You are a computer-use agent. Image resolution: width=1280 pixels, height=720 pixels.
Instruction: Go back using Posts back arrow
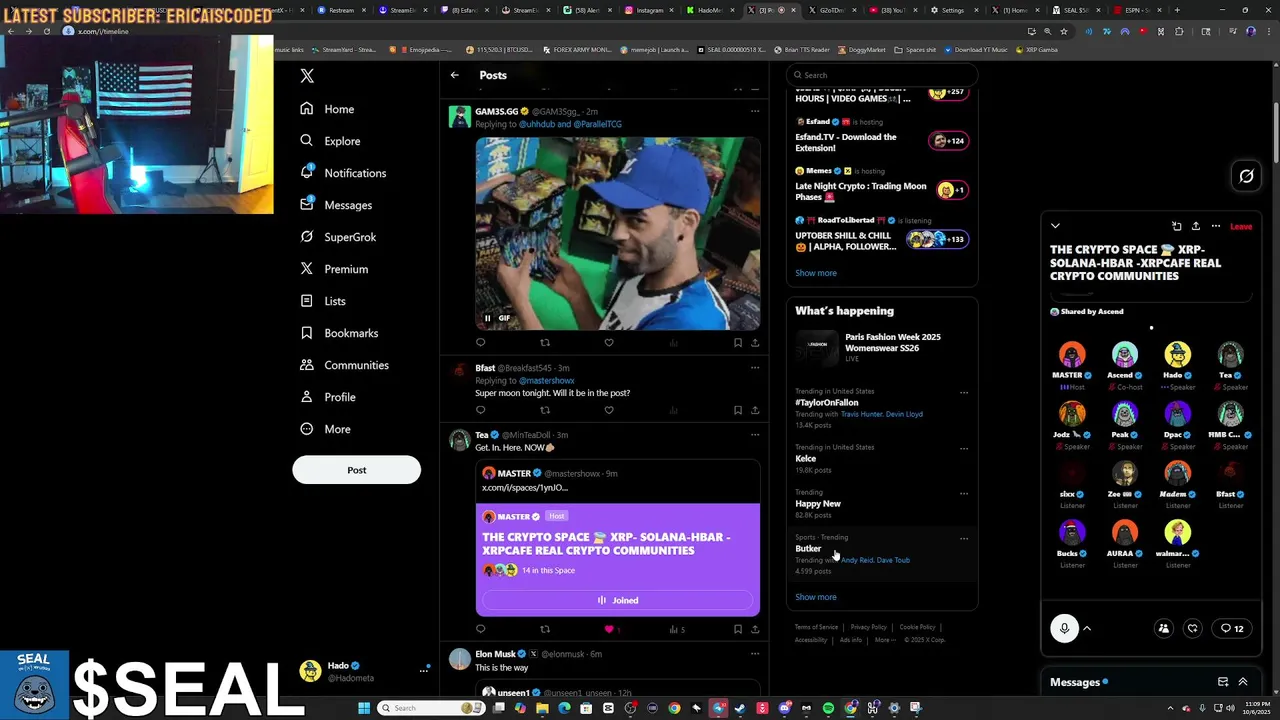click(454, 75)
